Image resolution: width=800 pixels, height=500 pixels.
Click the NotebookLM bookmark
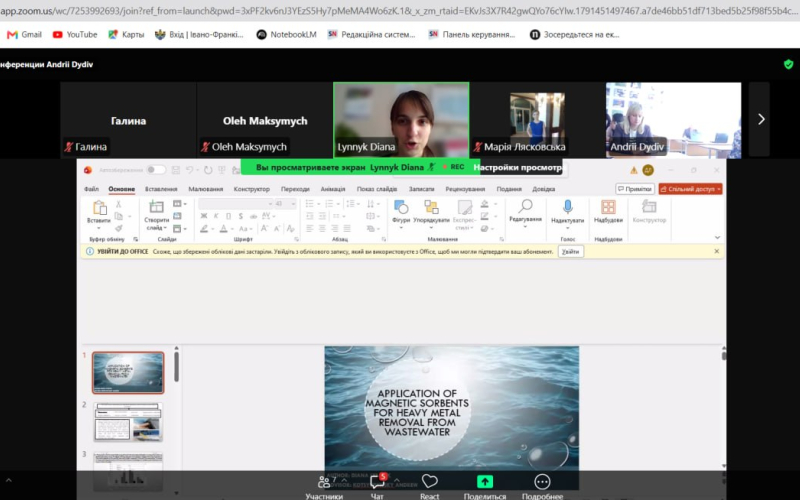click(x=286, y=35)
